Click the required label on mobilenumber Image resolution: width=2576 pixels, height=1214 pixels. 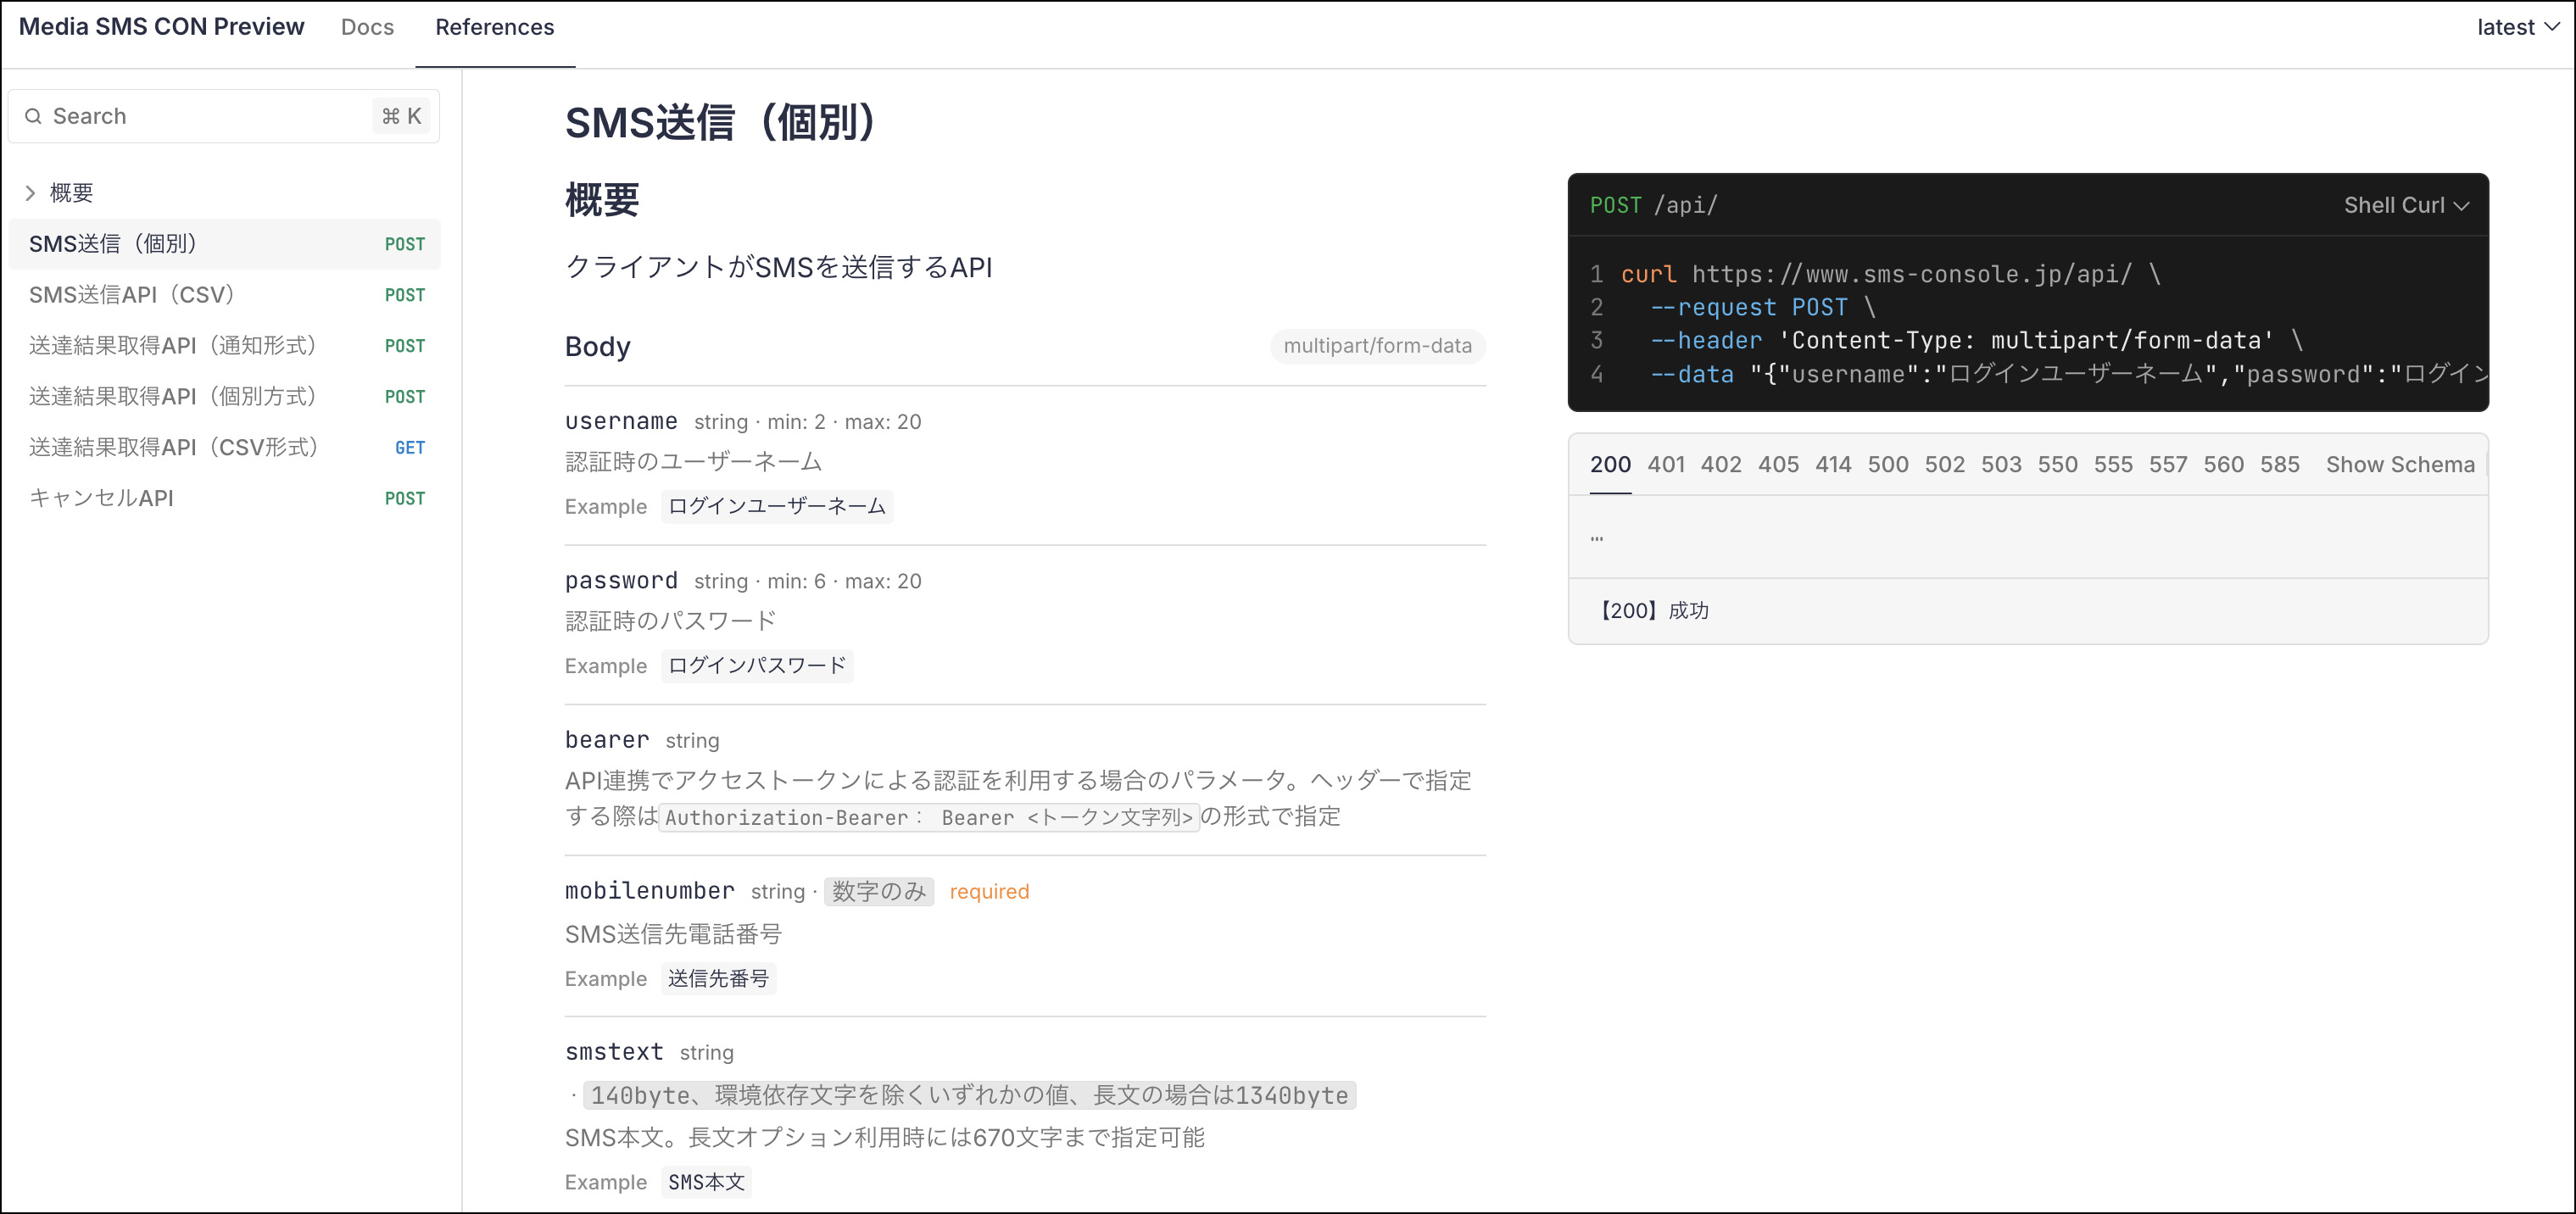[989, 892]
